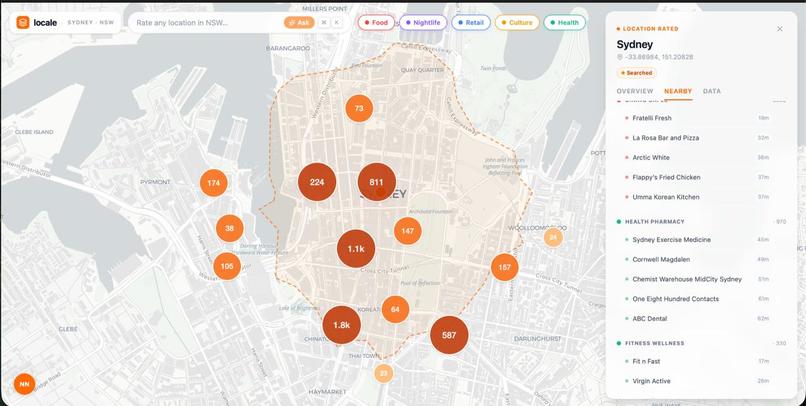806x406 pixels.
Task: Open the 24 cluster near Woolloomooloo
Action: 553,237
